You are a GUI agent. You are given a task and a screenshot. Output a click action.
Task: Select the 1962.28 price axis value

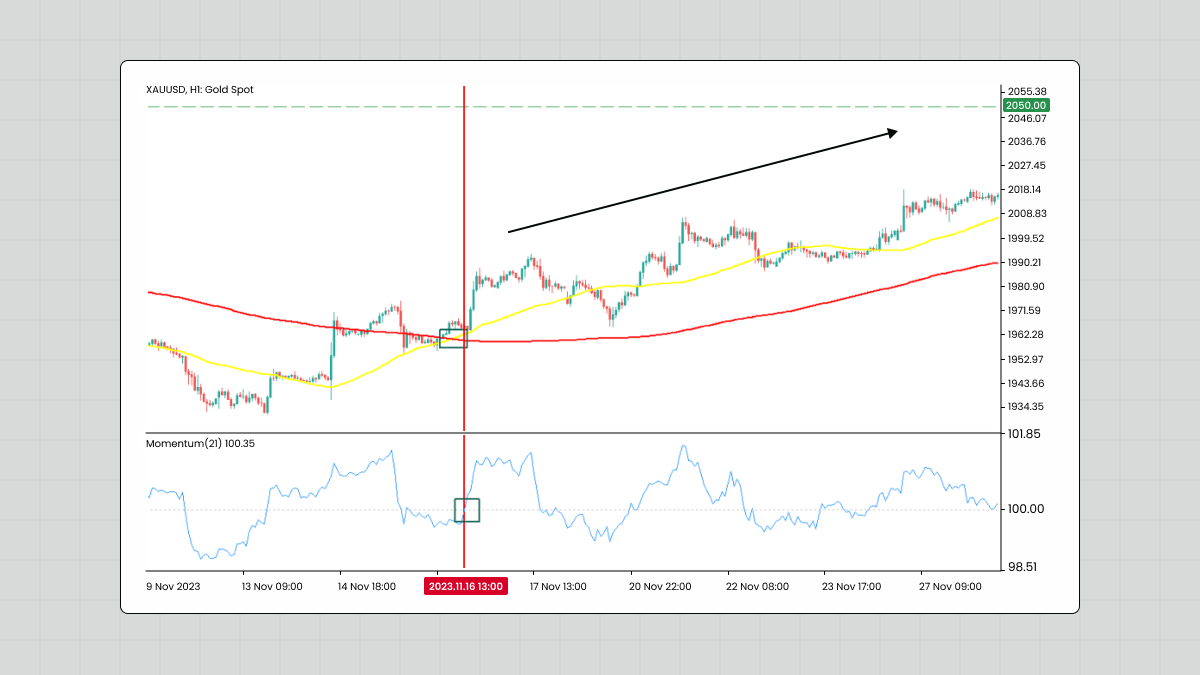pos(1026,335)
